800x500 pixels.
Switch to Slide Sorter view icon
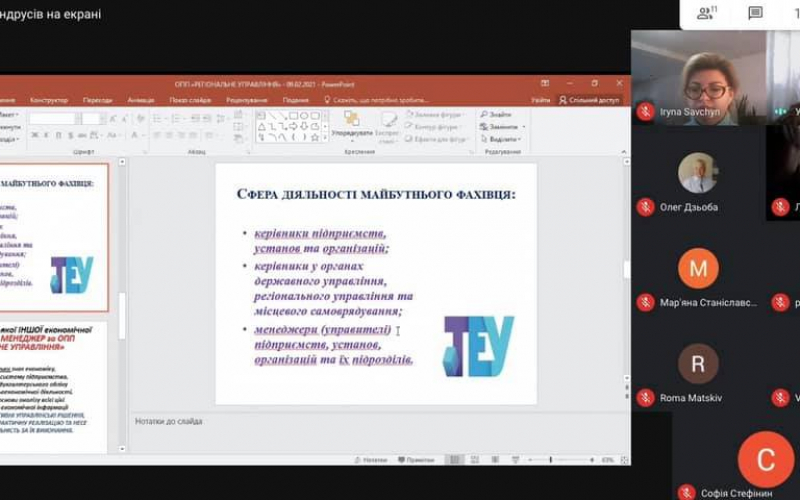474,460
